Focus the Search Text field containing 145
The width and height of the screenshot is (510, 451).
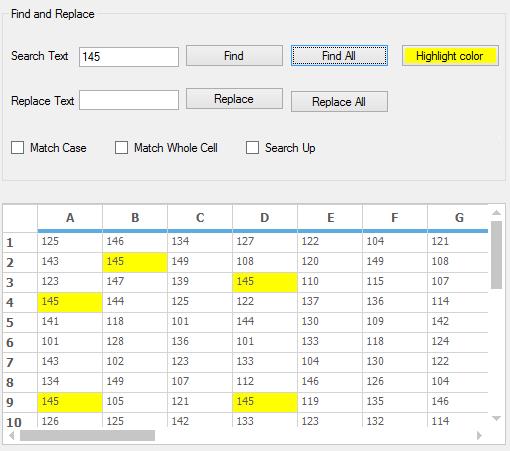[129, 57]
